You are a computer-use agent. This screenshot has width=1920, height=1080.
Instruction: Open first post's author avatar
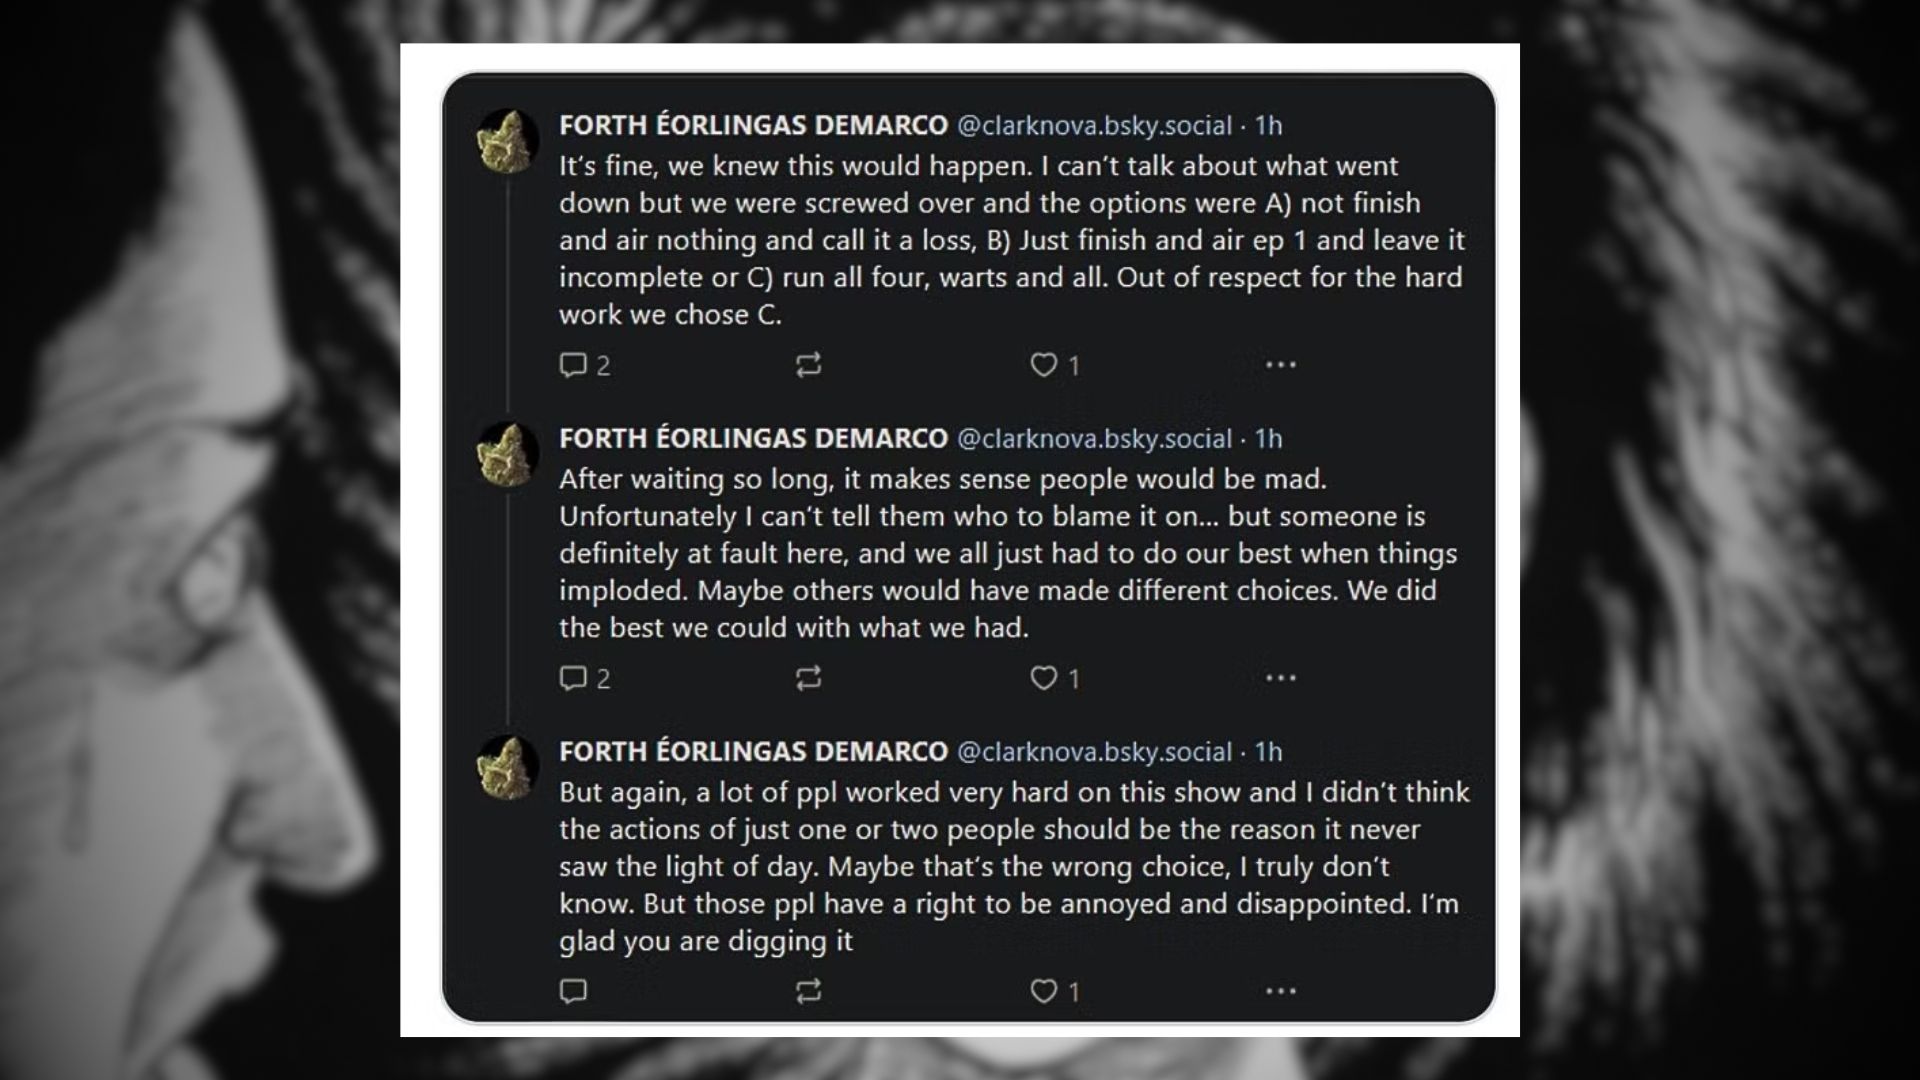[x=508, y=141]
